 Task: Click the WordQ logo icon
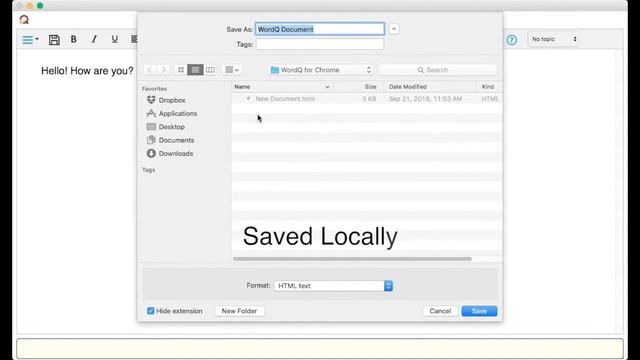tap(24, 19)
